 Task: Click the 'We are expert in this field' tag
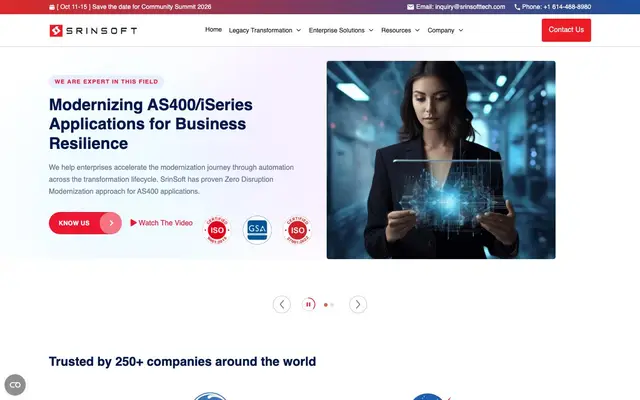click(x=106, y=82)
